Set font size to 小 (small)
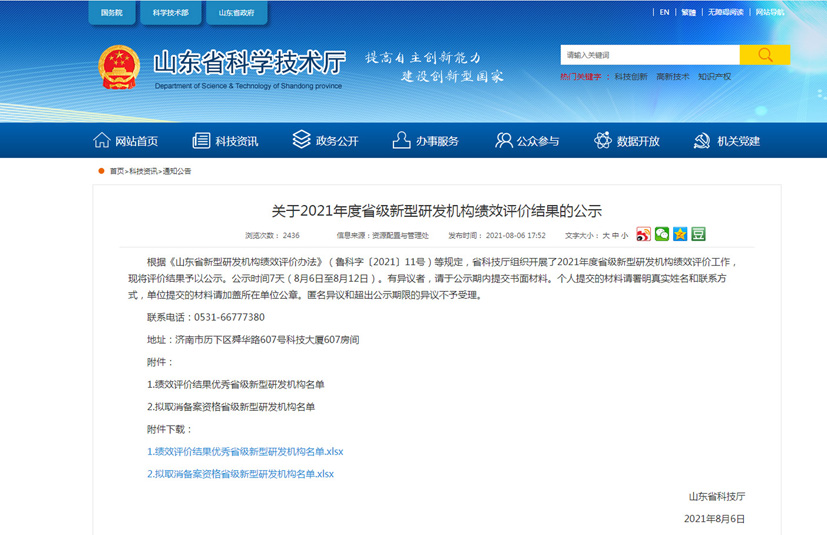This screenshot has width=827, height=535. point(625,236)
